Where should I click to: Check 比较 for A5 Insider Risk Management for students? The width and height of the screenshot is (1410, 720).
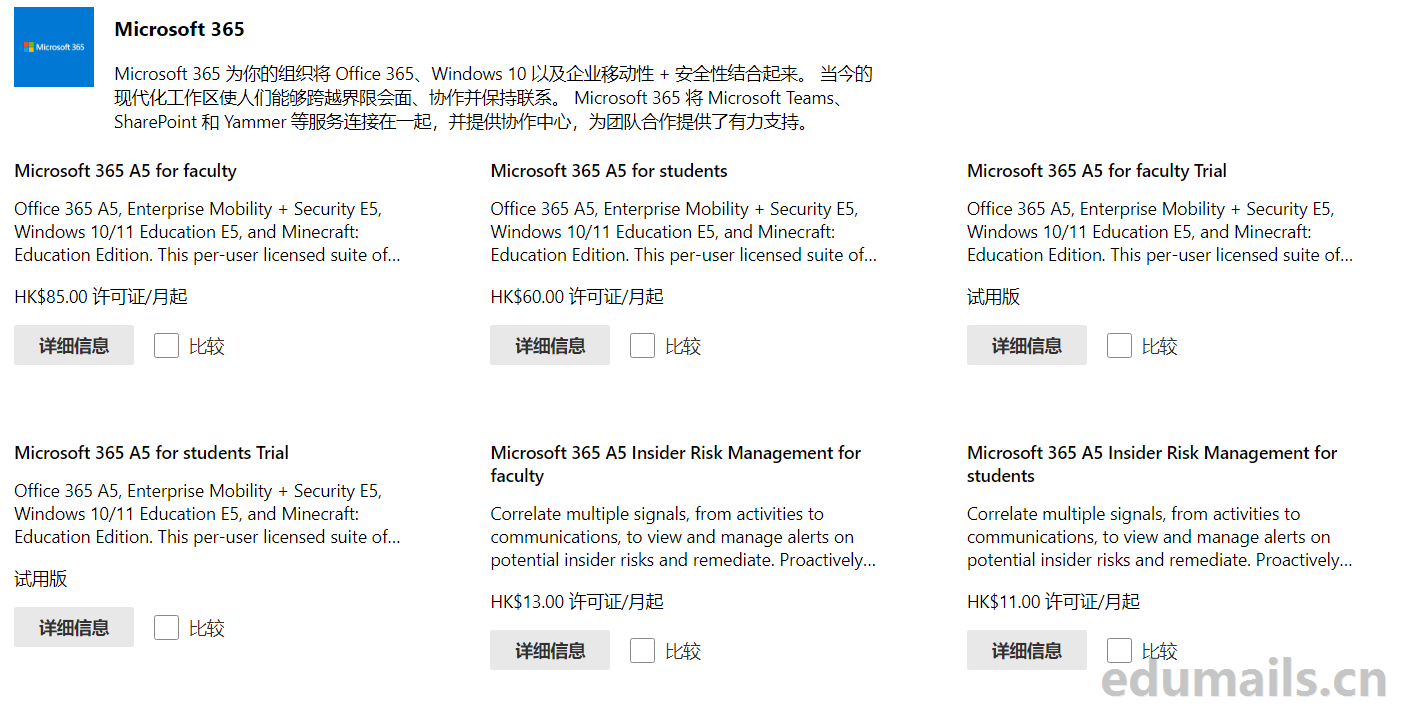click(x=1119, y=650)
